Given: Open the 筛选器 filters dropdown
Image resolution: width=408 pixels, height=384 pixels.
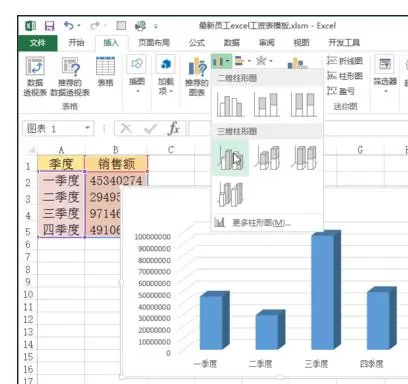Looking at the screenshot, I should [x=385, y=74].
